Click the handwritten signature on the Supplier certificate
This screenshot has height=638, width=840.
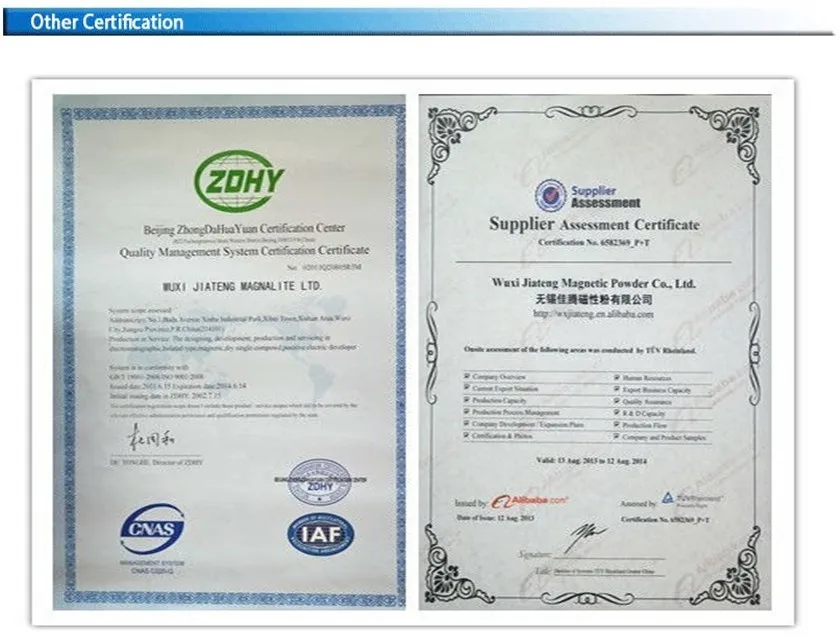point(587,536)
